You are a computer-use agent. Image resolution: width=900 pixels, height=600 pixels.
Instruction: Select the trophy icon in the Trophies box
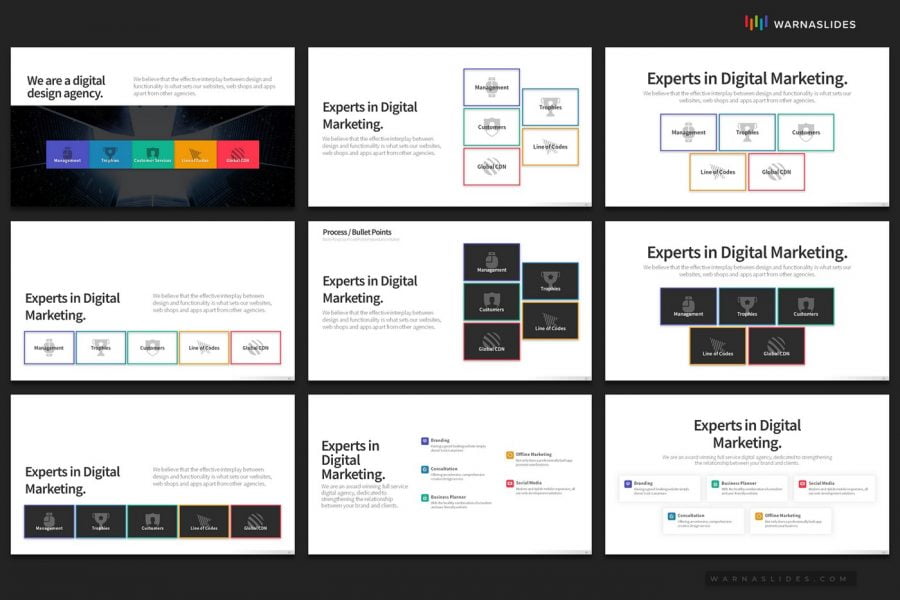point(551,105)
